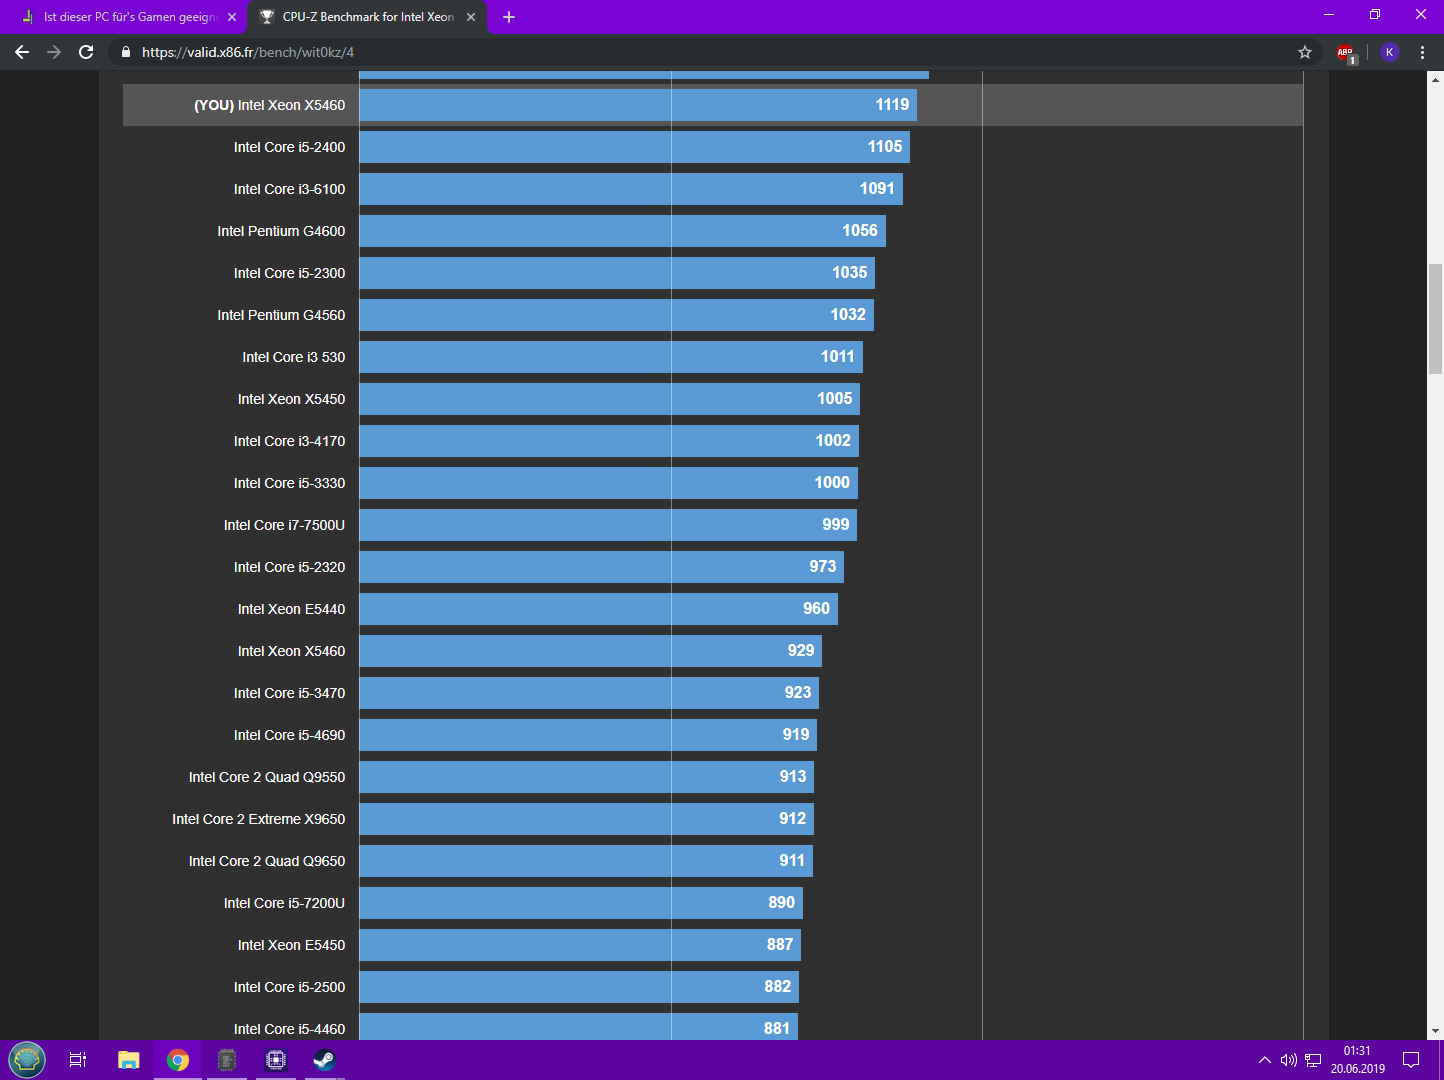Open the purple chip app on taskbar
This screenshot has width=1444, height=1080.
click(276, 1060)
